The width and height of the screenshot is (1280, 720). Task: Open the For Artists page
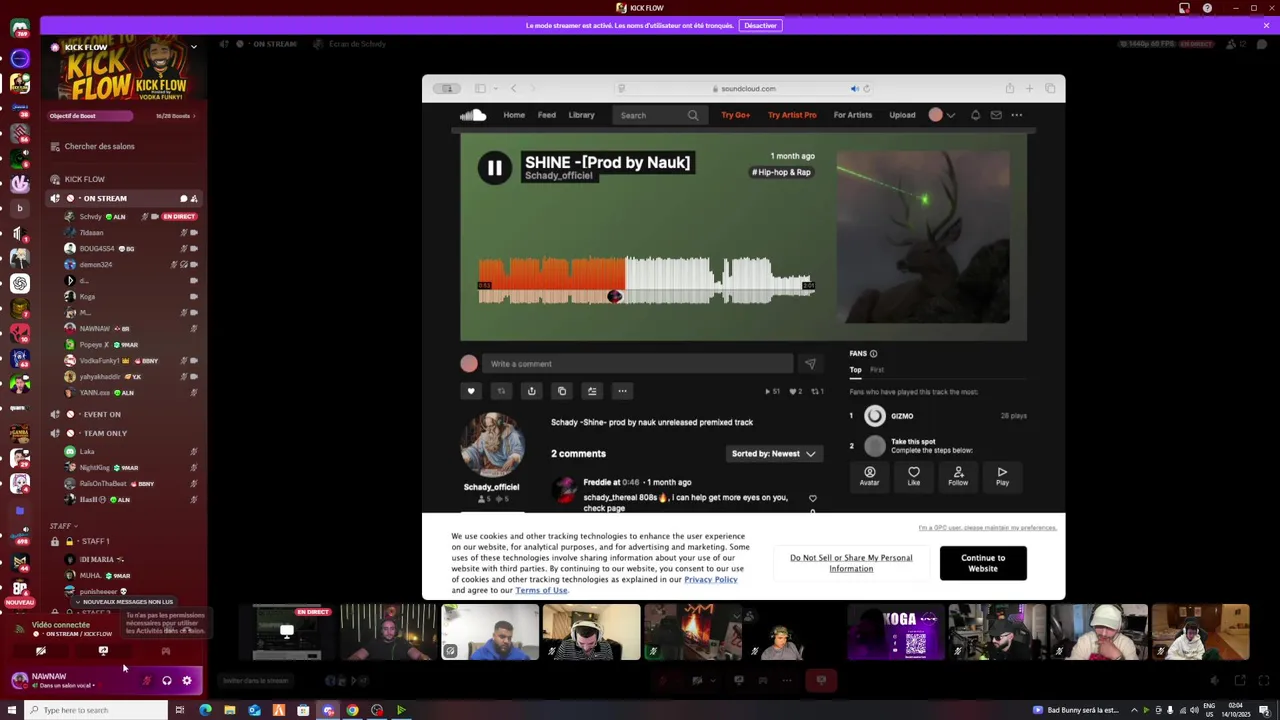coord(853,115)
